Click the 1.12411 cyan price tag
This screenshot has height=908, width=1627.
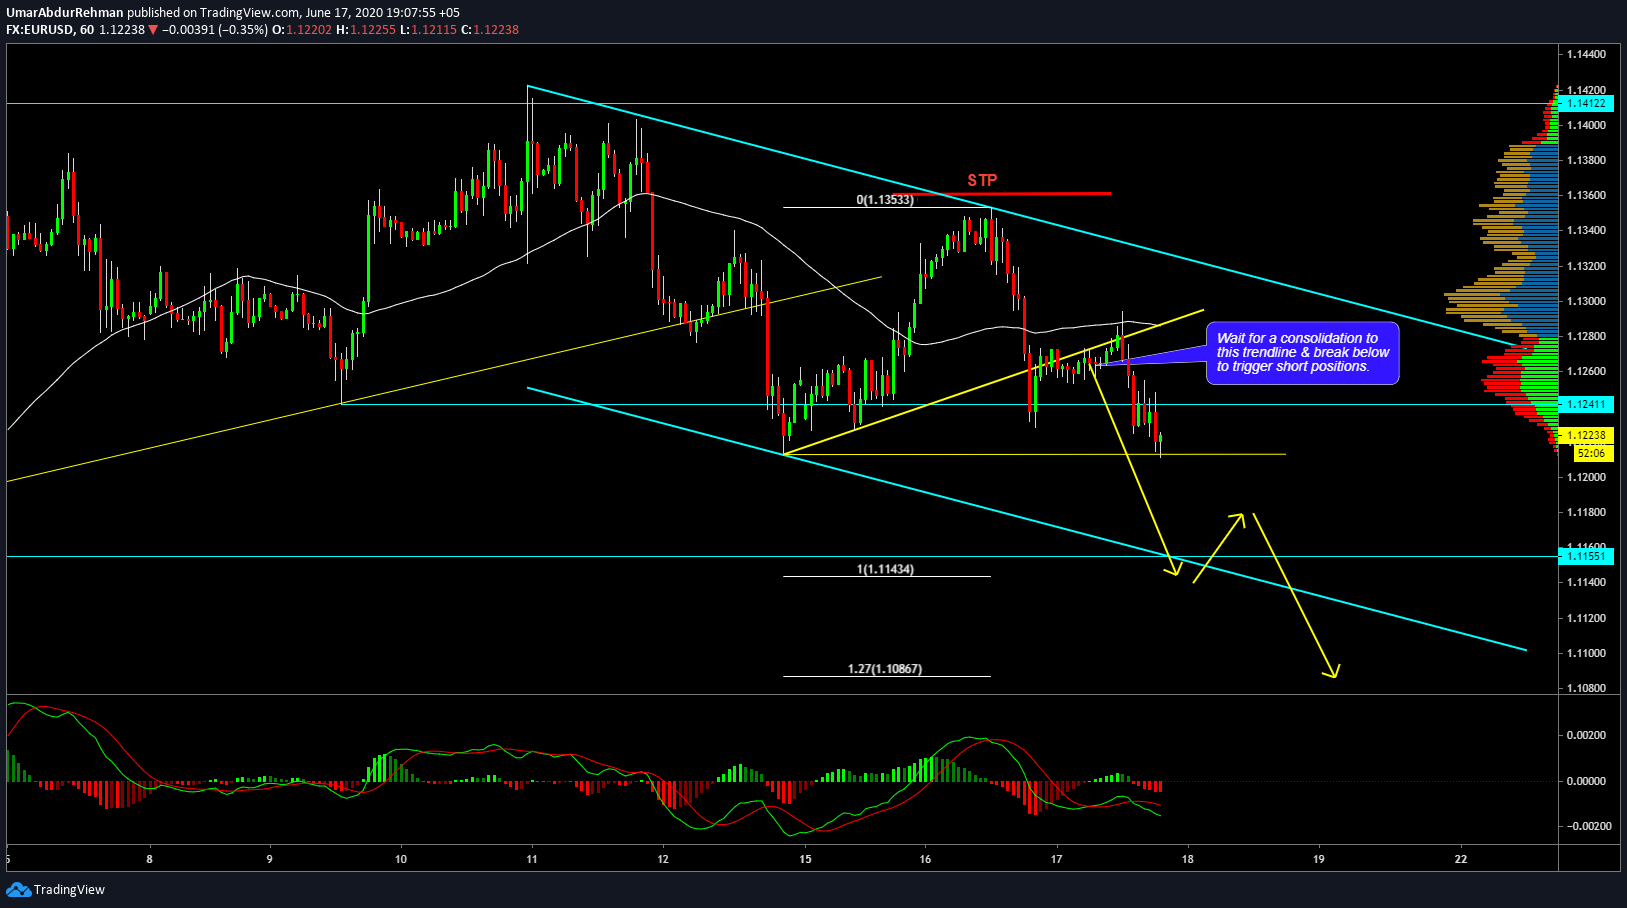coord(1585,404)
